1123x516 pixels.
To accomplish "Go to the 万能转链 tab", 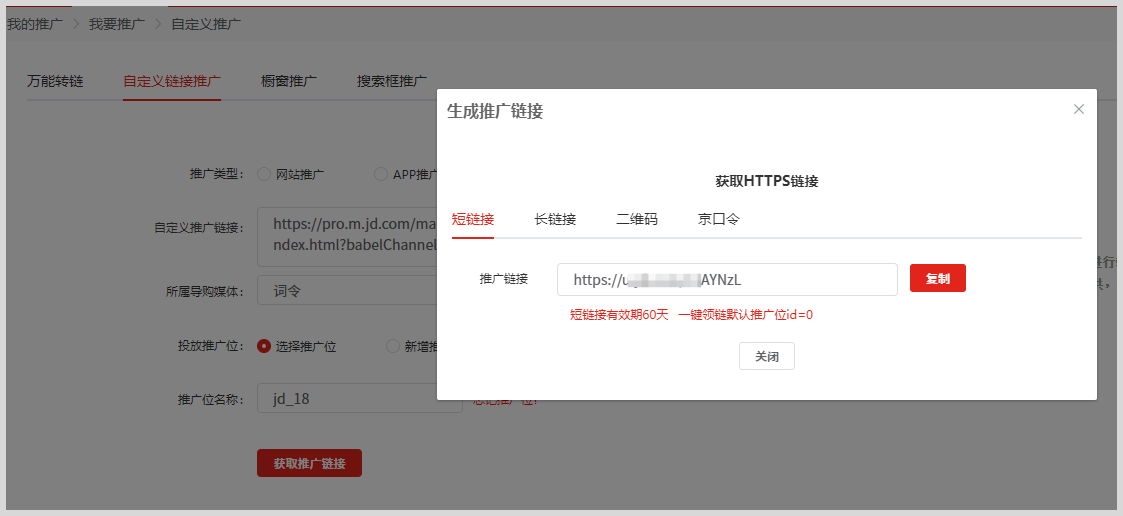I will click(x=55, y=81).
